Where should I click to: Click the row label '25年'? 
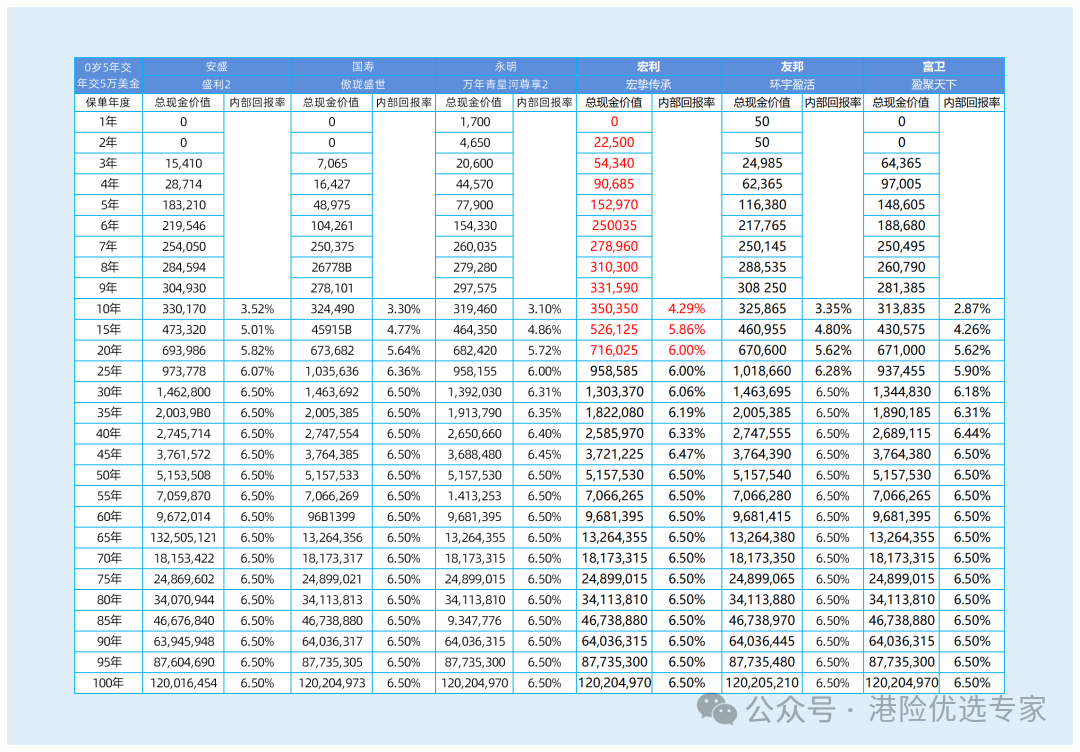pyautogui.click(x=108, y=371)
